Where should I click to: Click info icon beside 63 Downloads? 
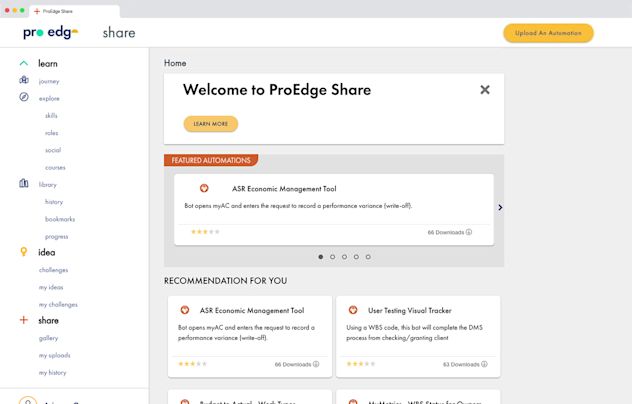[x=484, y=364]
